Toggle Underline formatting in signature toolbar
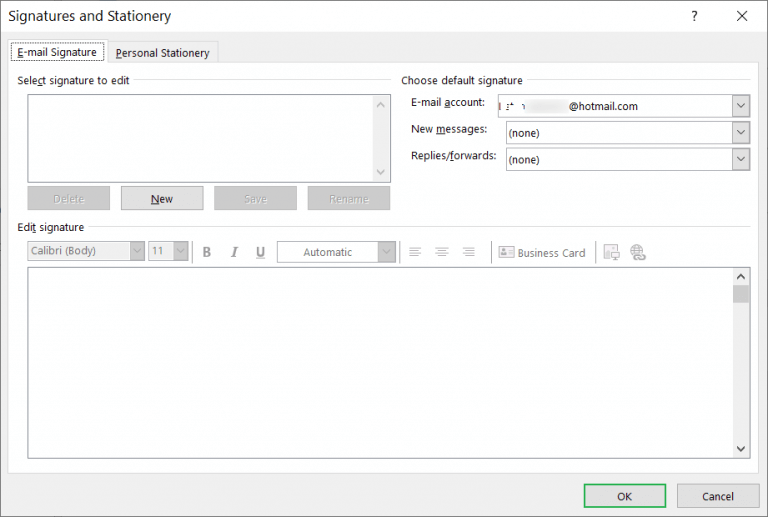This screenshot has height=517, width=768. pos(261,252)
